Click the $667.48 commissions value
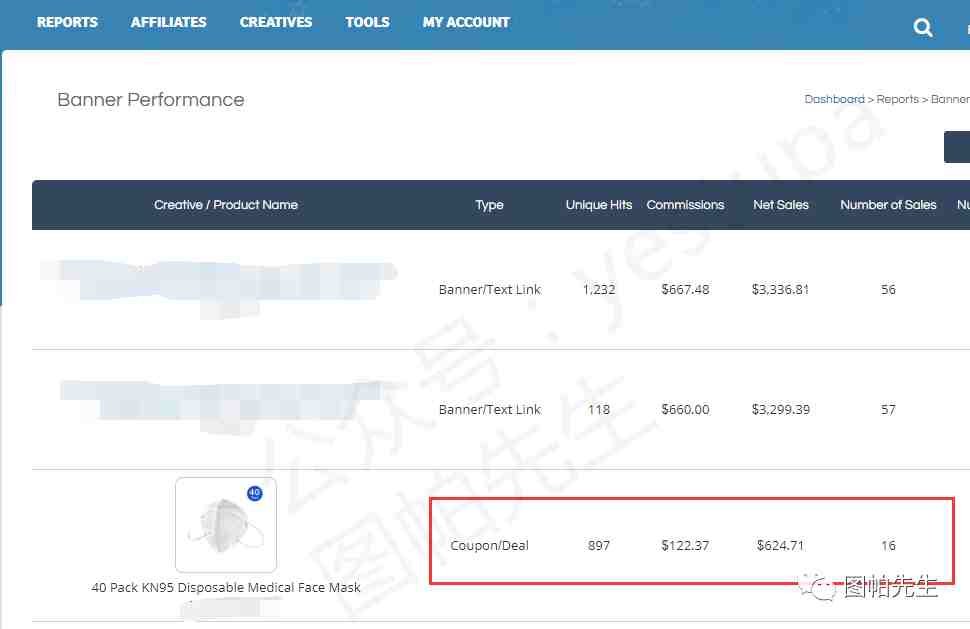This screenshot has width=970, height=629. click(685, 290)
